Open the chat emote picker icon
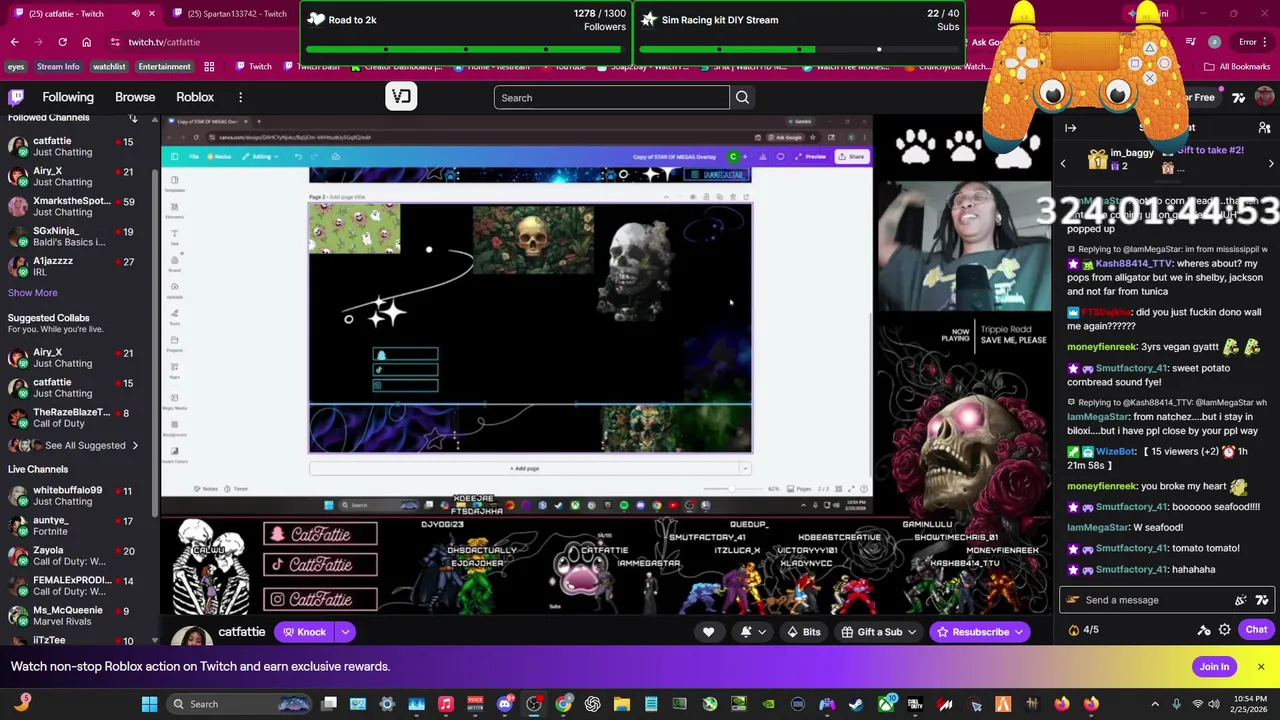Image resolution: width=1280 pixels, height=720 pixels. pos(1262,600)
